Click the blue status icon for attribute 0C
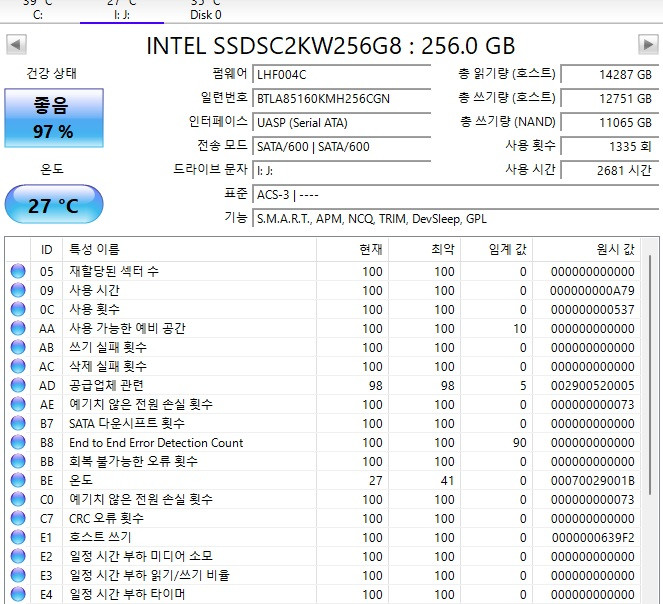 coord(18,309)
